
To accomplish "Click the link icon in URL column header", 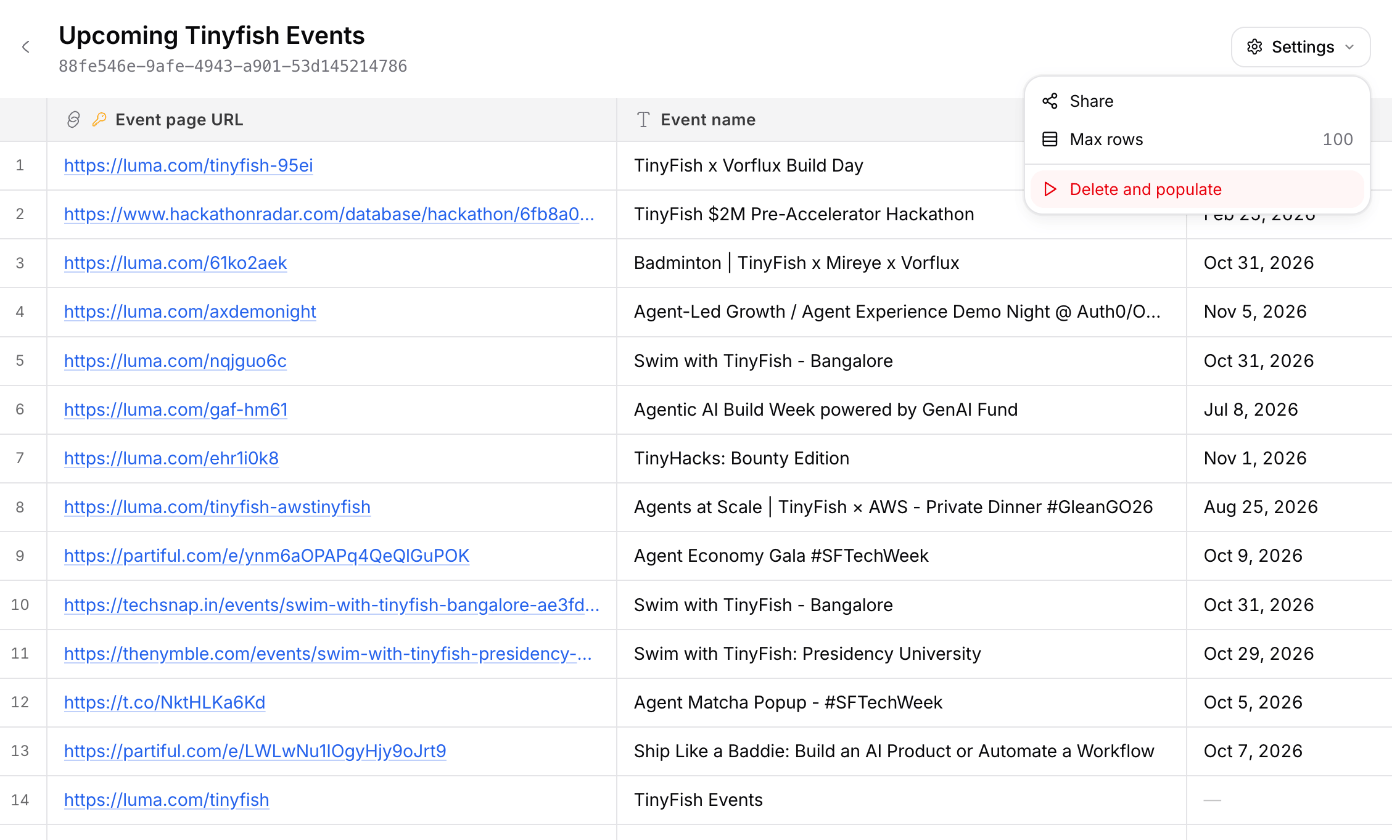I will click(x=73, y=120).
